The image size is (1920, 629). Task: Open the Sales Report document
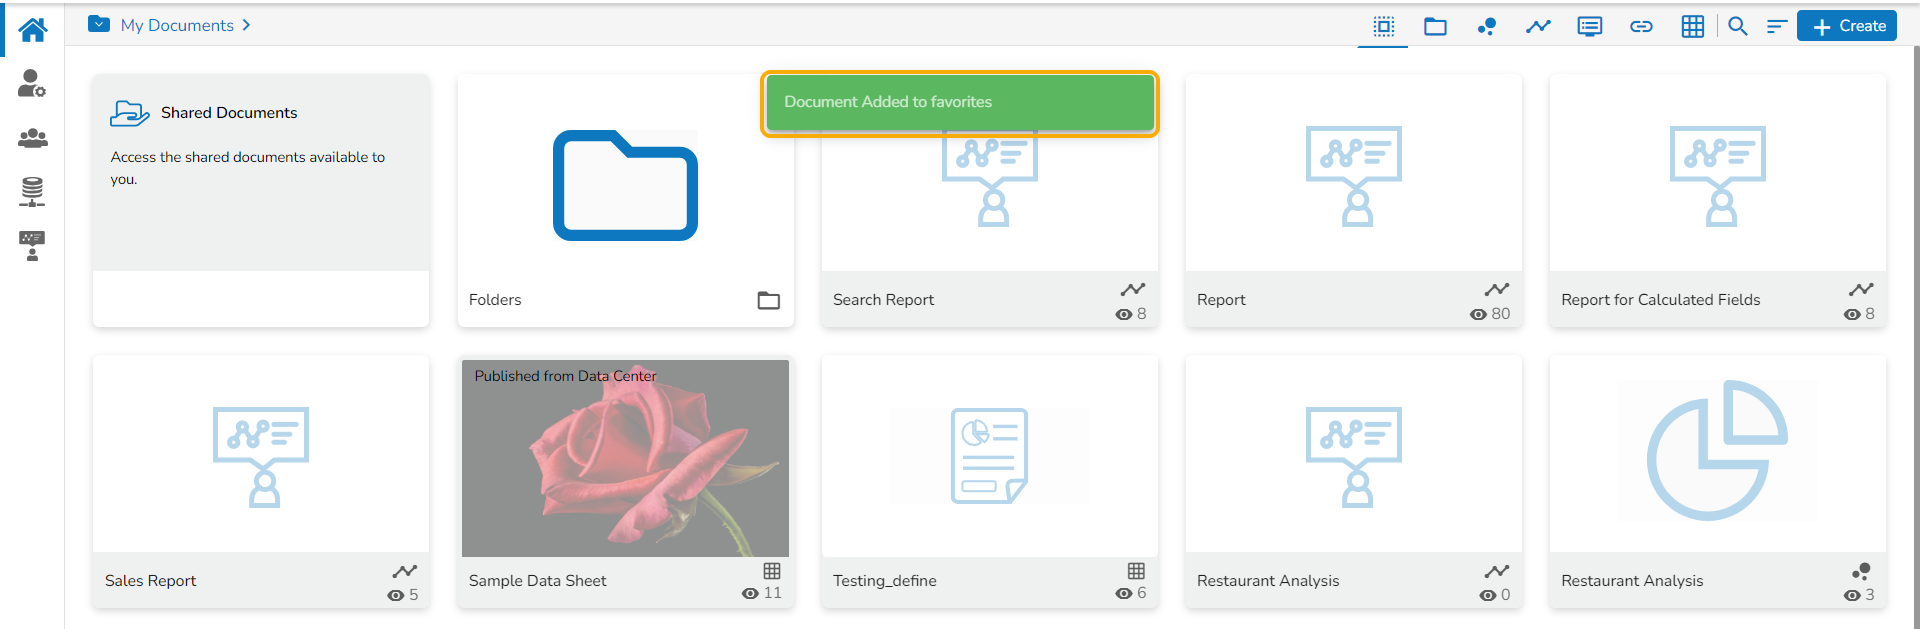(260, 480)
